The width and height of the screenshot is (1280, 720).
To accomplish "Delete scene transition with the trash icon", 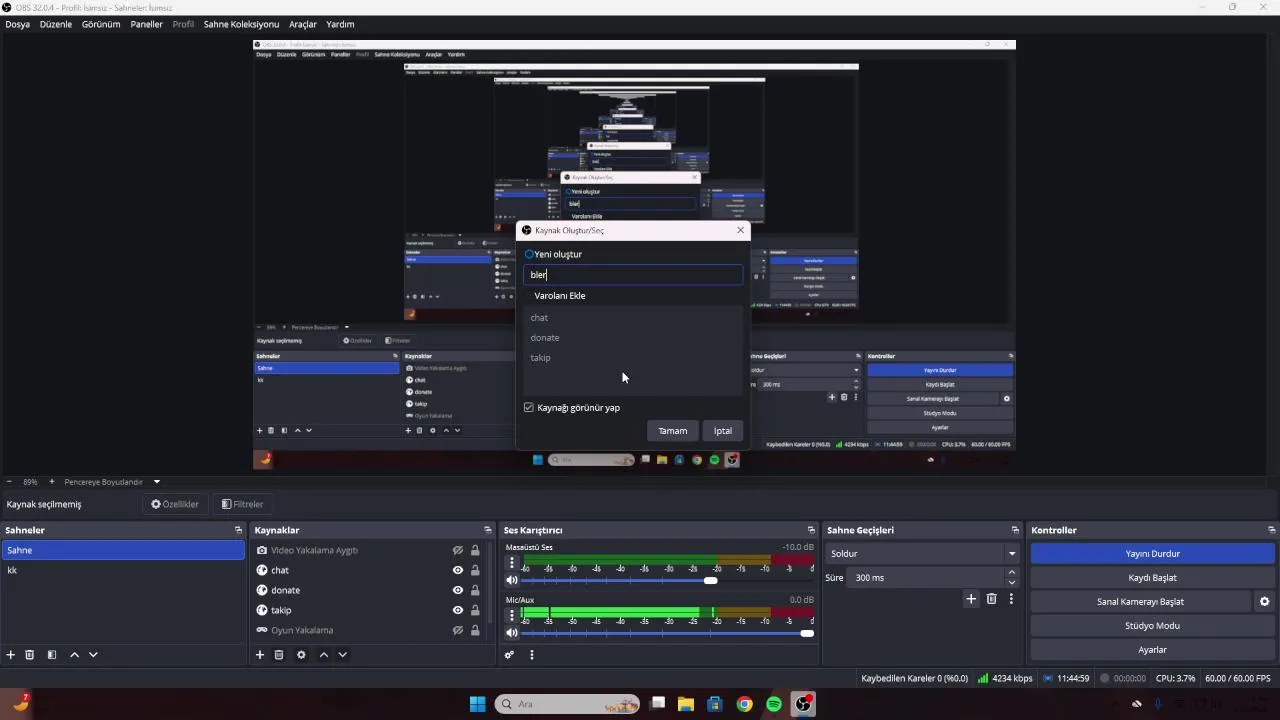I will tap(992, 599).
